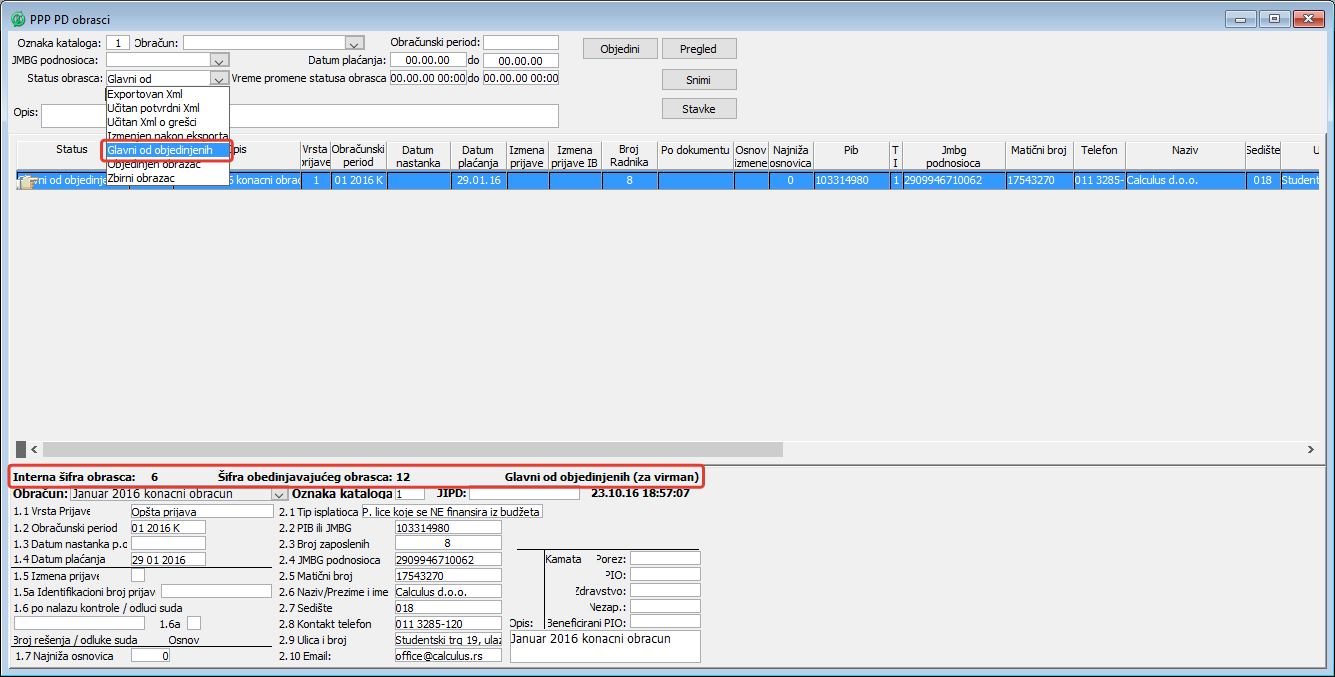The height and width of the screenshot is (677, 1335).
Task: Click the Snimi button
Action: point(699,79)
